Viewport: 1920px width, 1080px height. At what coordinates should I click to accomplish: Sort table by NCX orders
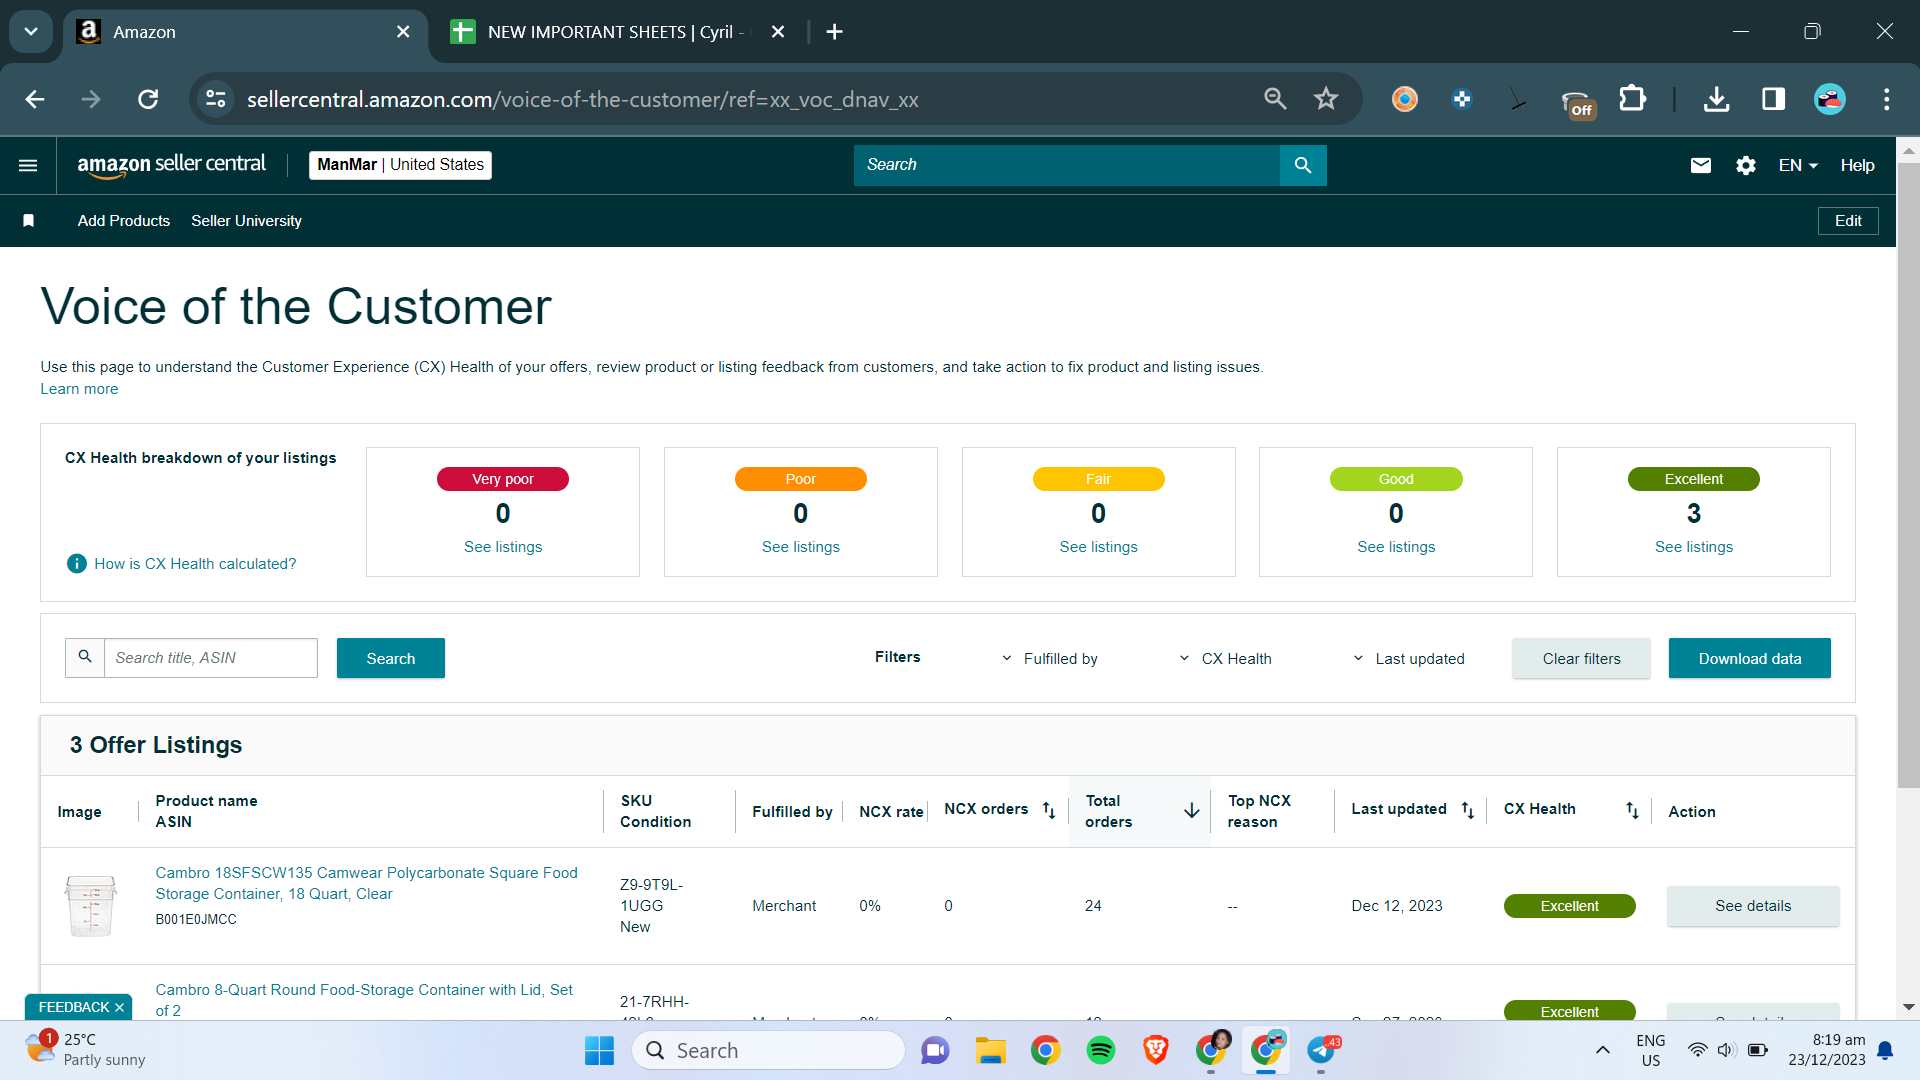tap(1049, 810)
